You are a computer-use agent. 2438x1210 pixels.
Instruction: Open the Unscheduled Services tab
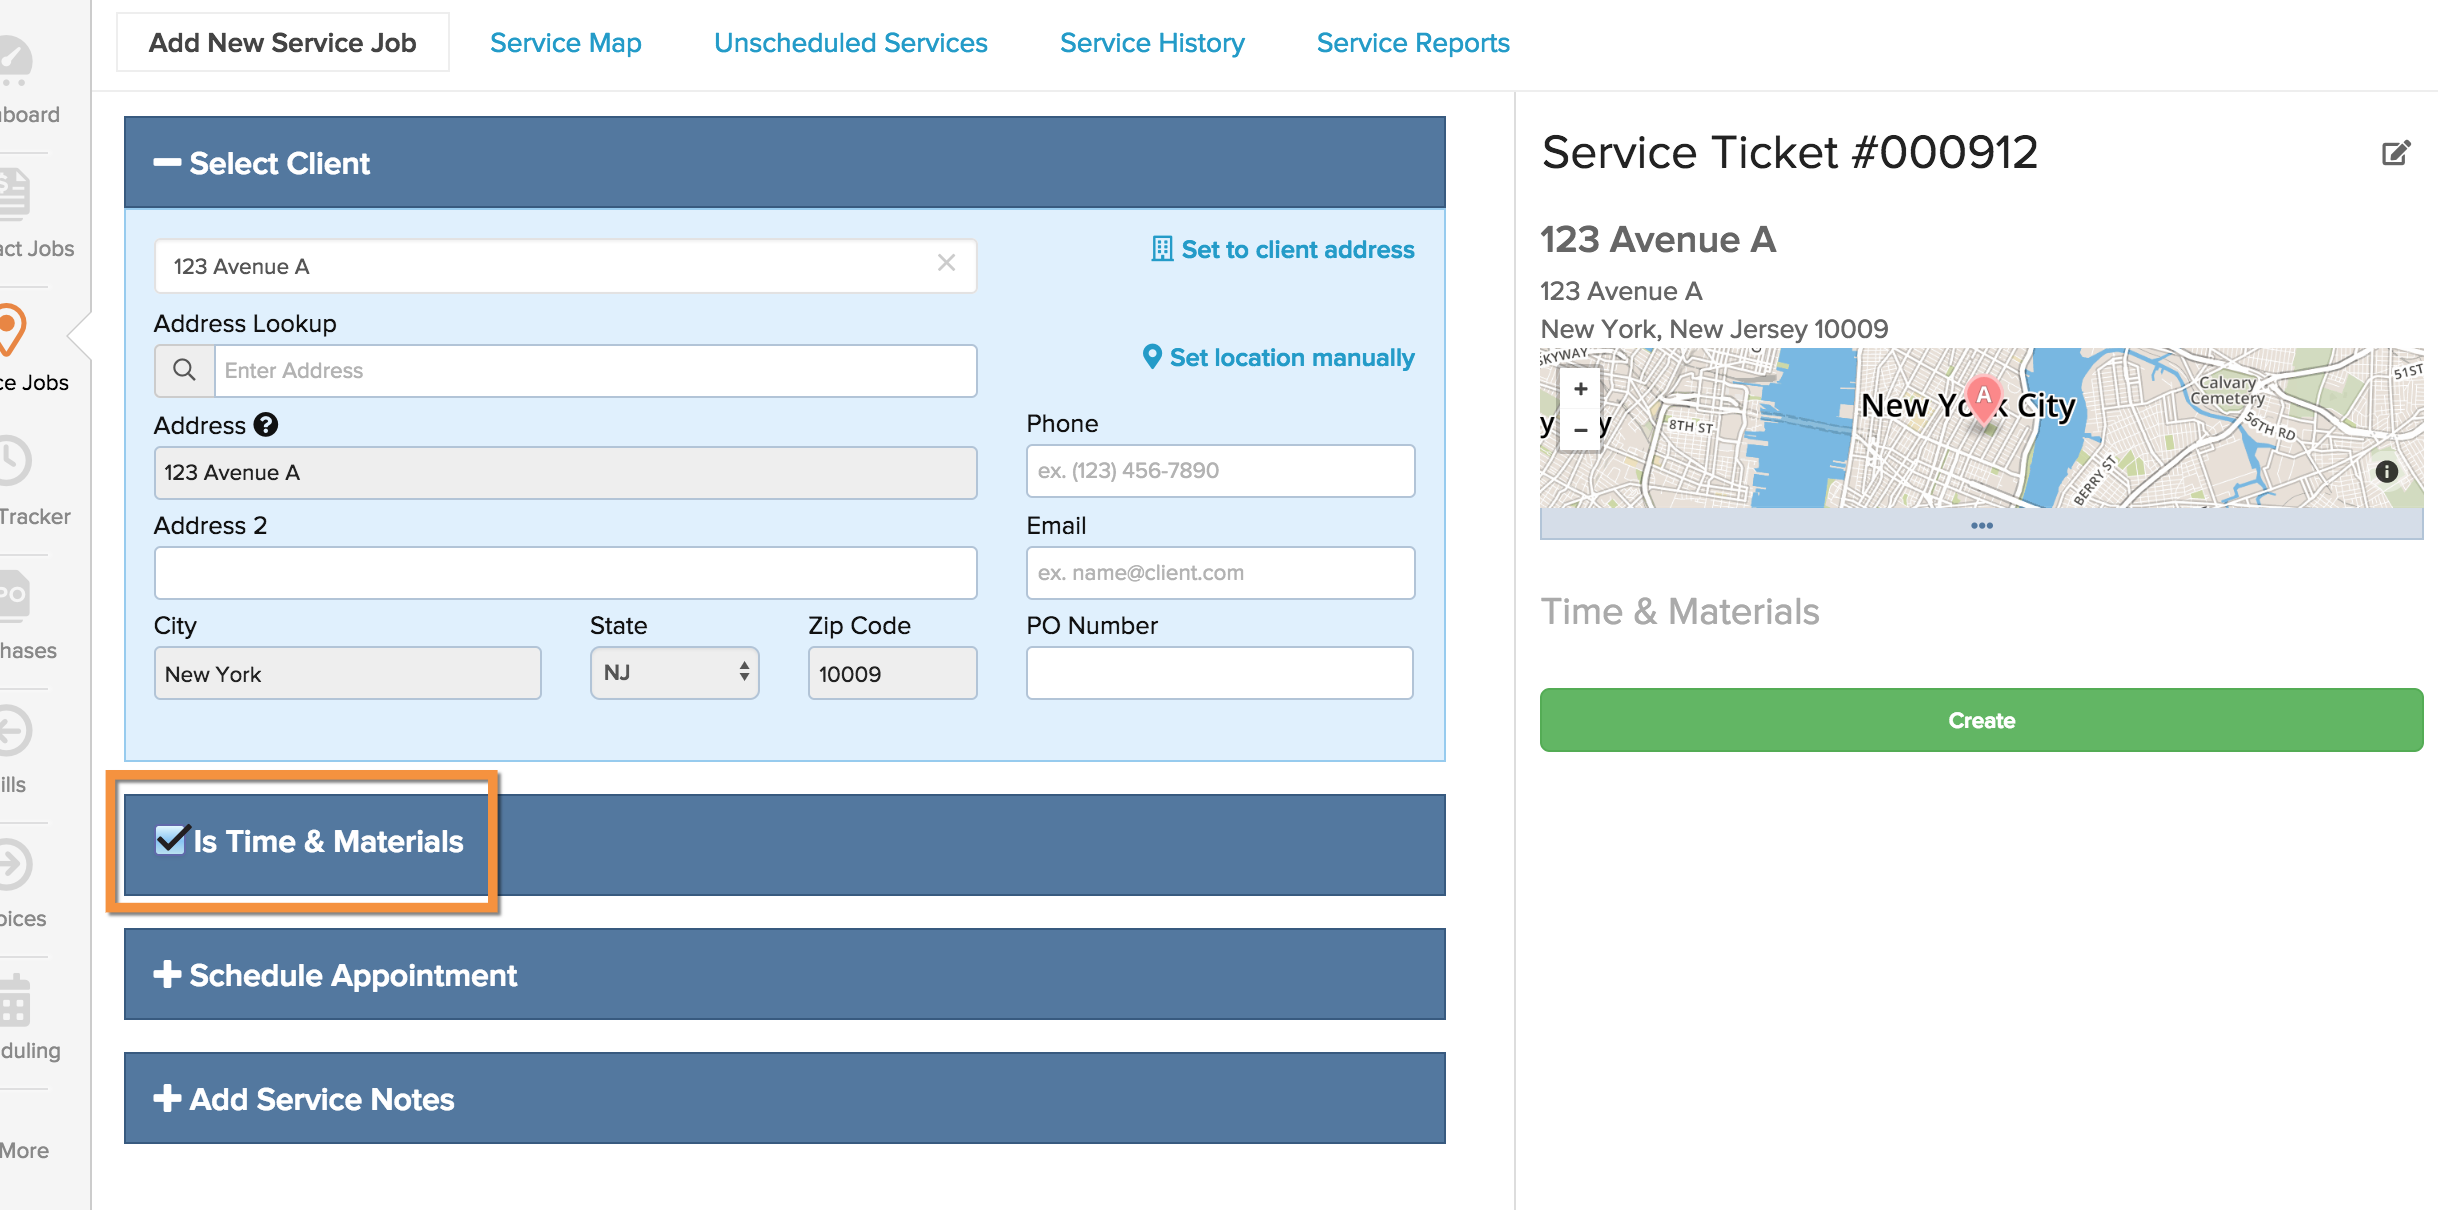pos(850,43)
